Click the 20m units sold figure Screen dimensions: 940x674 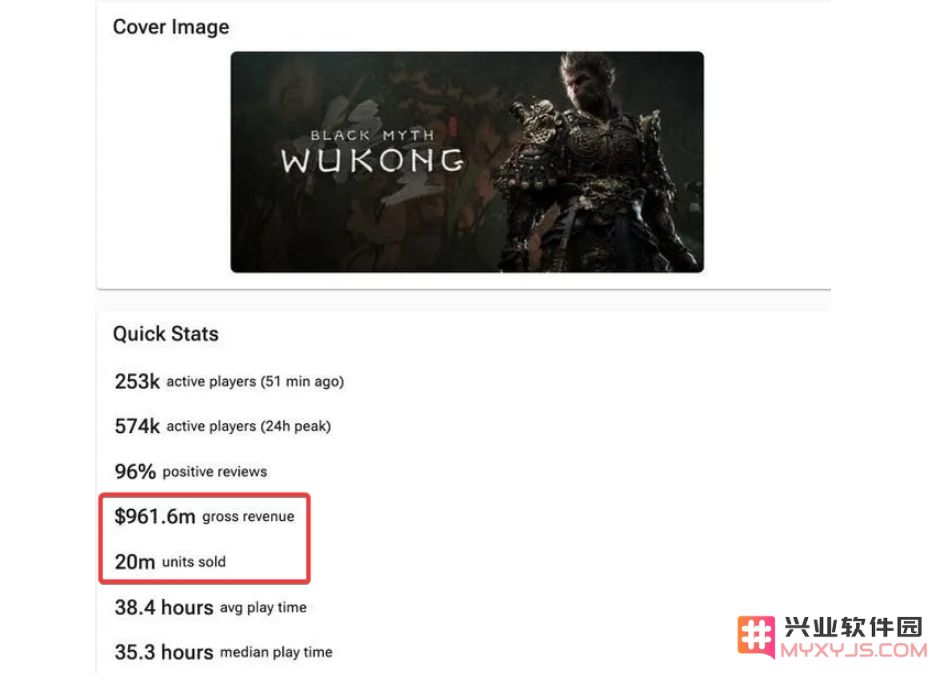pyautogui.click(x=135, y=562)
